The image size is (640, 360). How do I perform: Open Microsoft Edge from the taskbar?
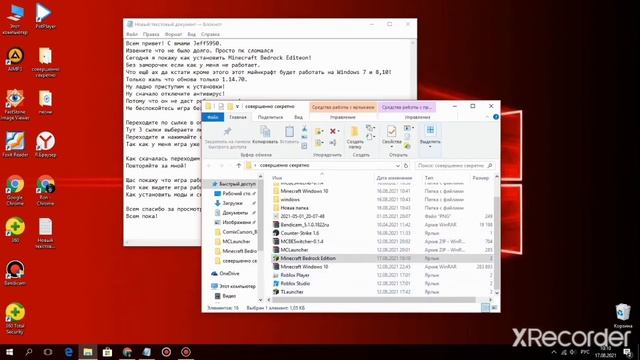point(69,352)
